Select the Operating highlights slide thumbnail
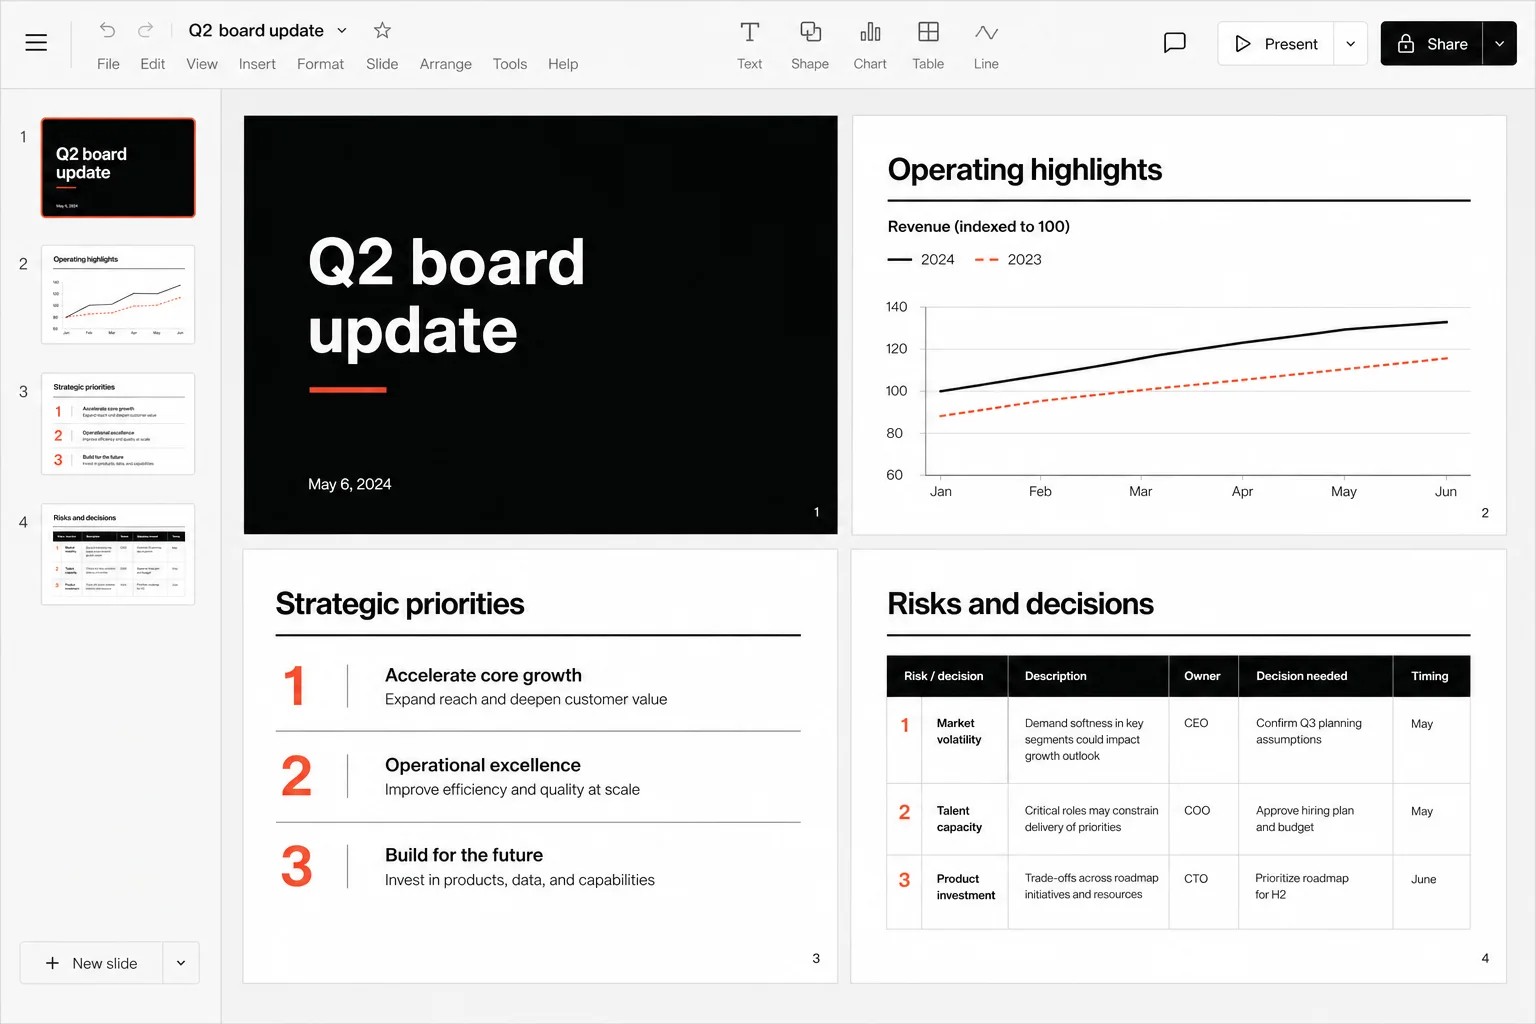Image resolution: width=1536 pixels, height=1024 pixels. (x=118, y=295)
